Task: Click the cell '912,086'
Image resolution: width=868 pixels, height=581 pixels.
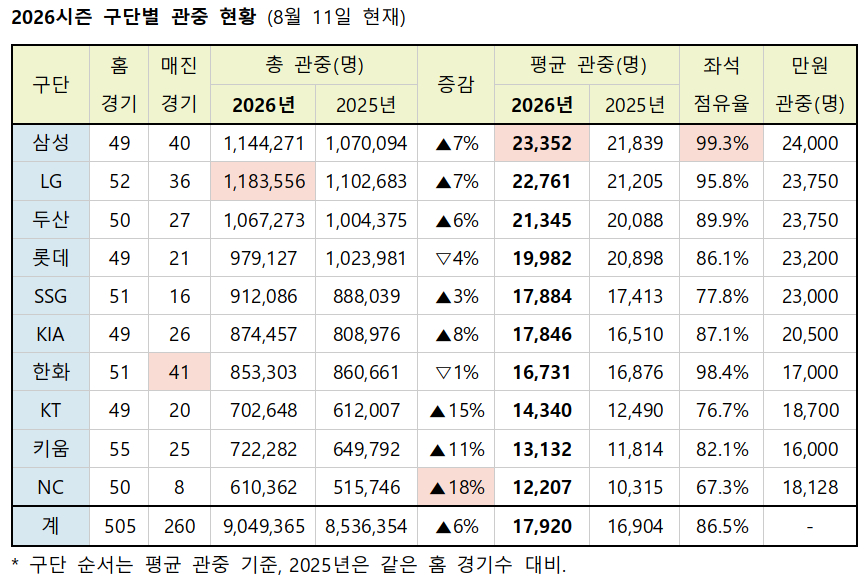Action: coord(264,297)
